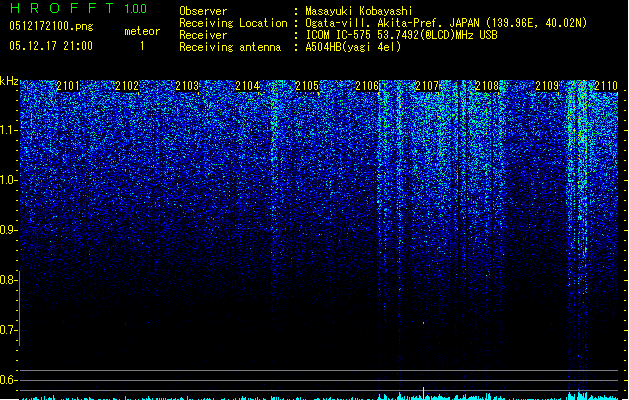Click the meteor count label
Image resolution: width=629 pixels, height=400 pixels.
tap(142, 31)
